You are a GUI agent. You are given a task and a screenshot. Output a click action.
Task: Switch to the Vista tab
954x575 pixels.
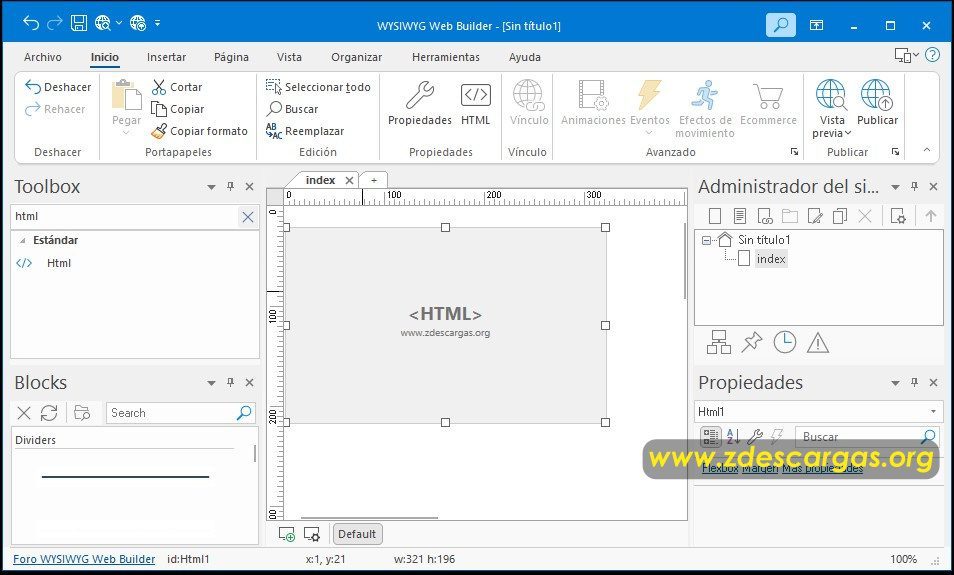(x=289, y=57)
